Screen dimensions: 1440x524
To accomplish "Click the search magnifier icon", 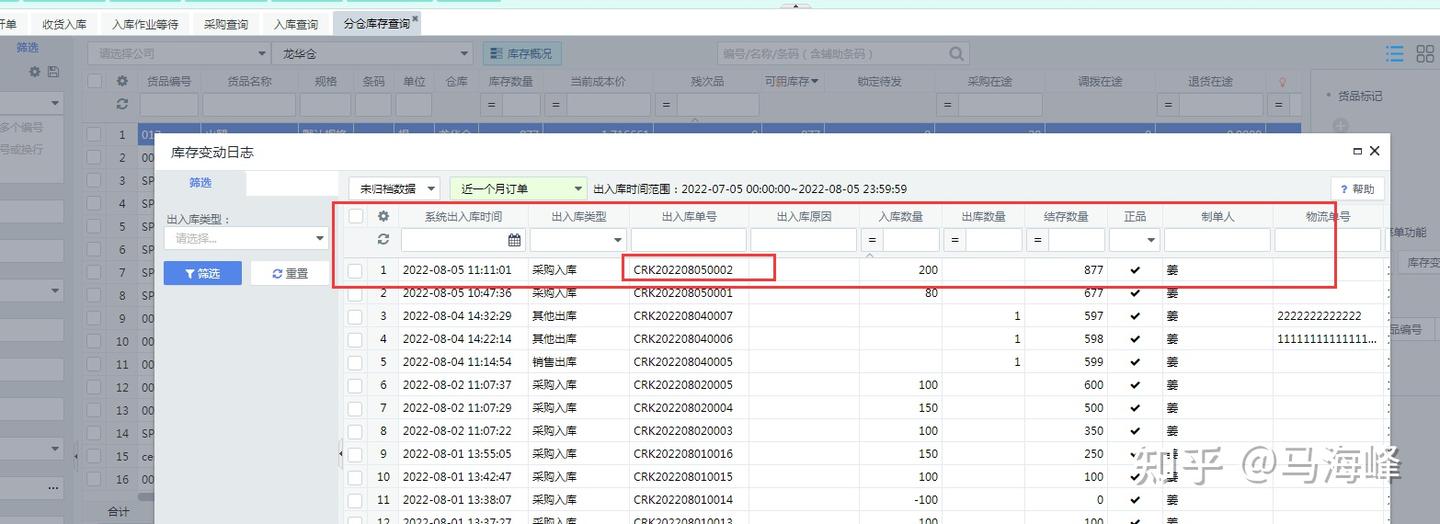I will coord(957,53).
